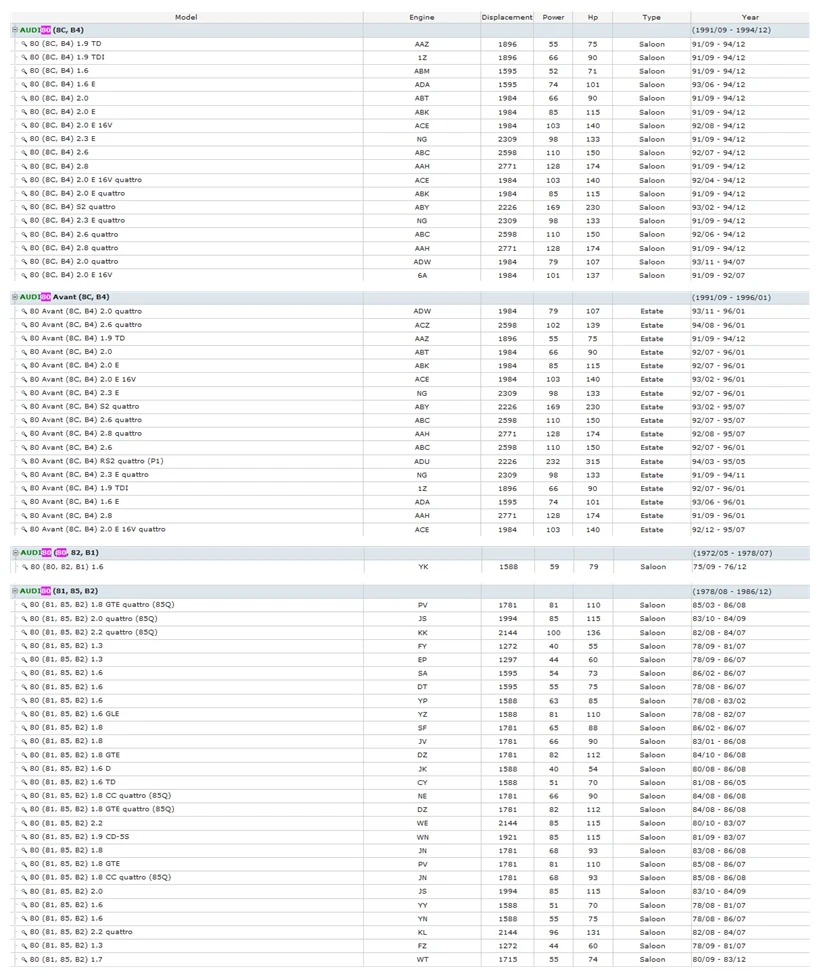Click magnifier icon beside 80 Avant 1.6 E

24,502
